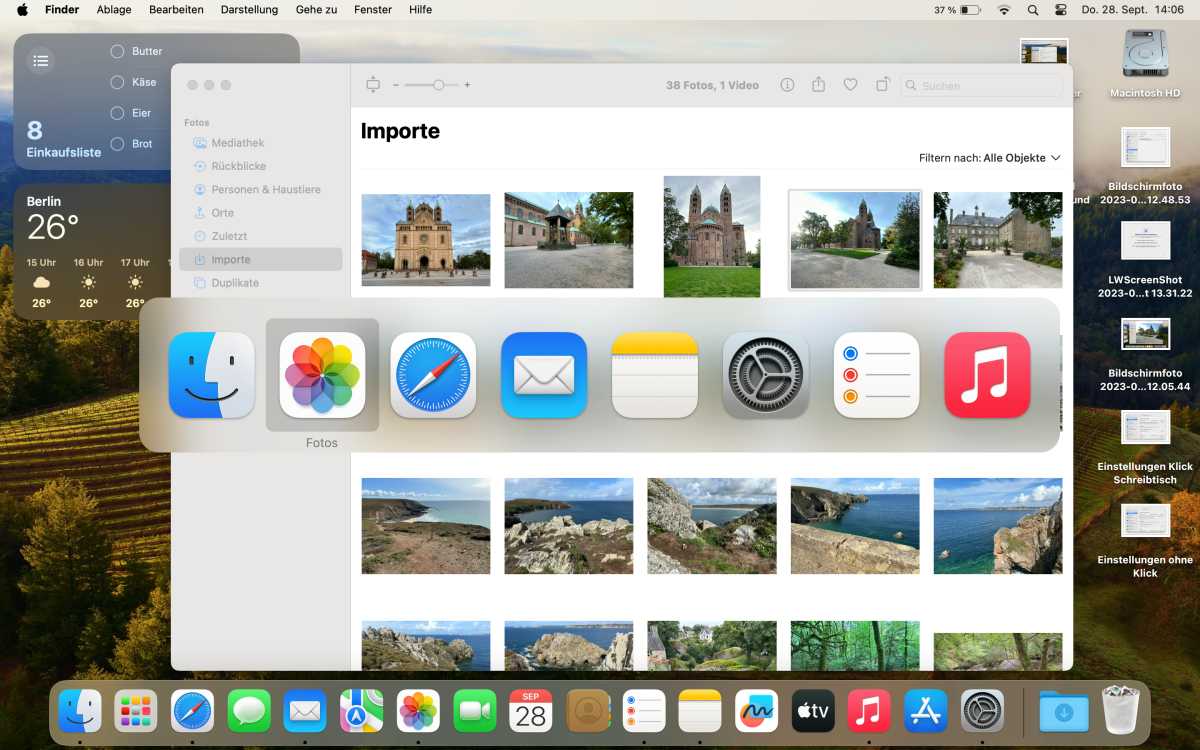Open Personen & Haustiere in the sidebar

click(265, 189)
